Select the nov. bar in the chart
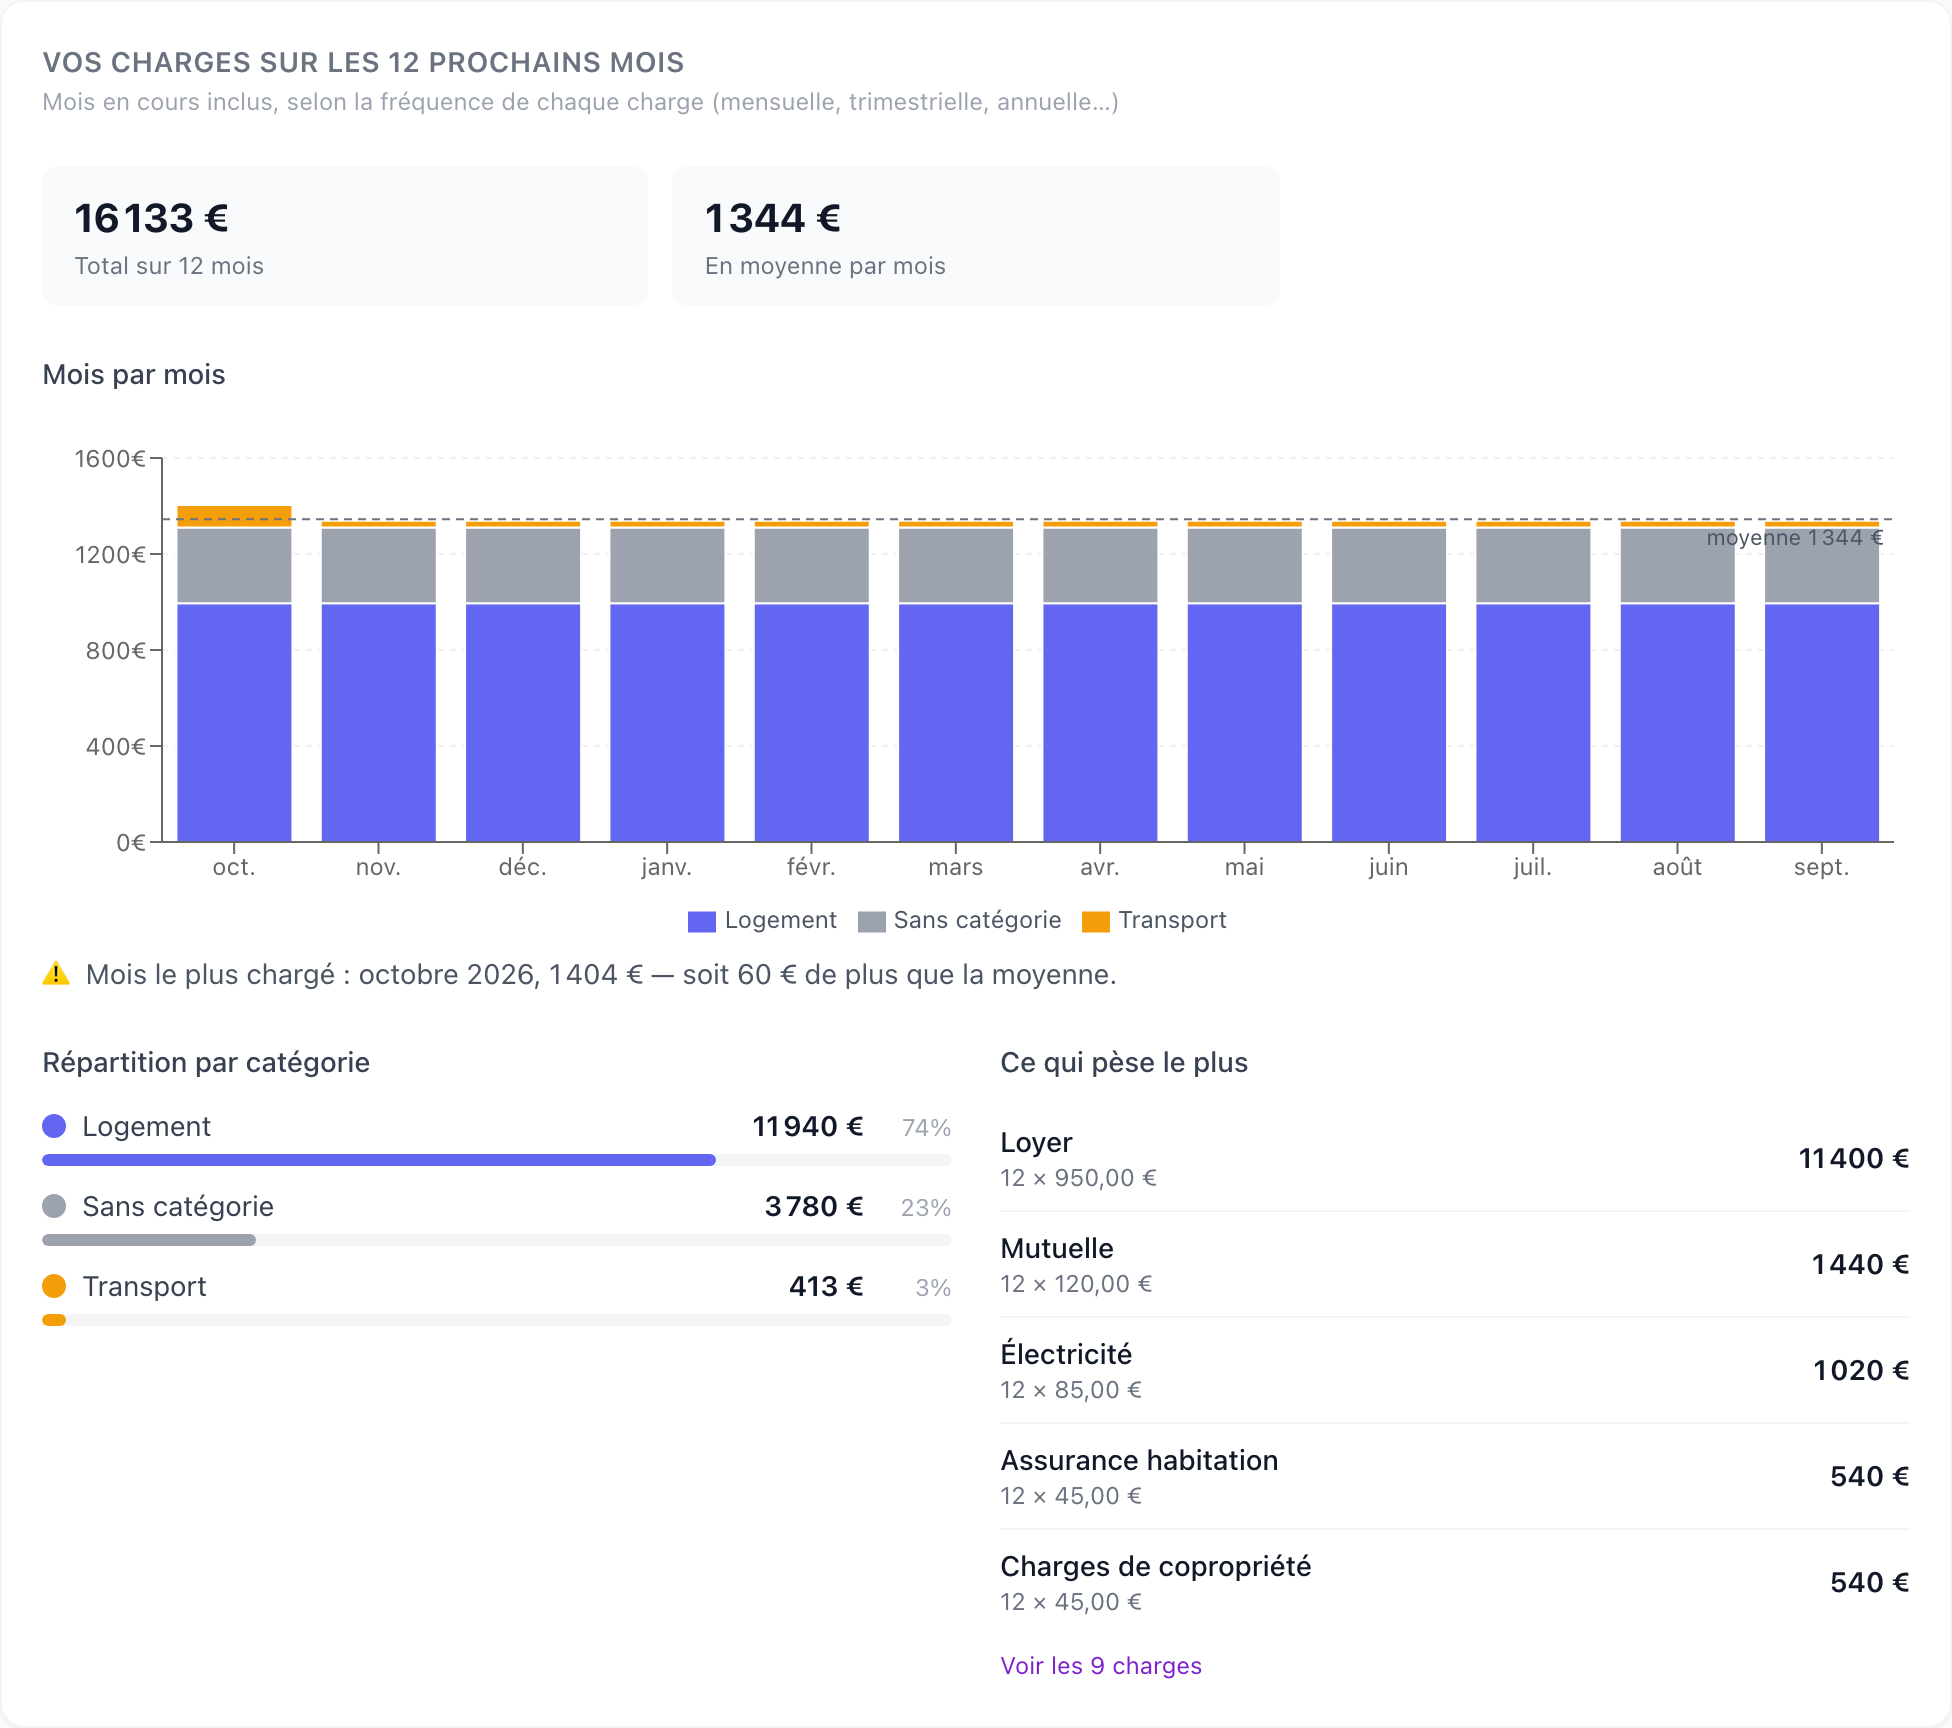 (379, 682)
